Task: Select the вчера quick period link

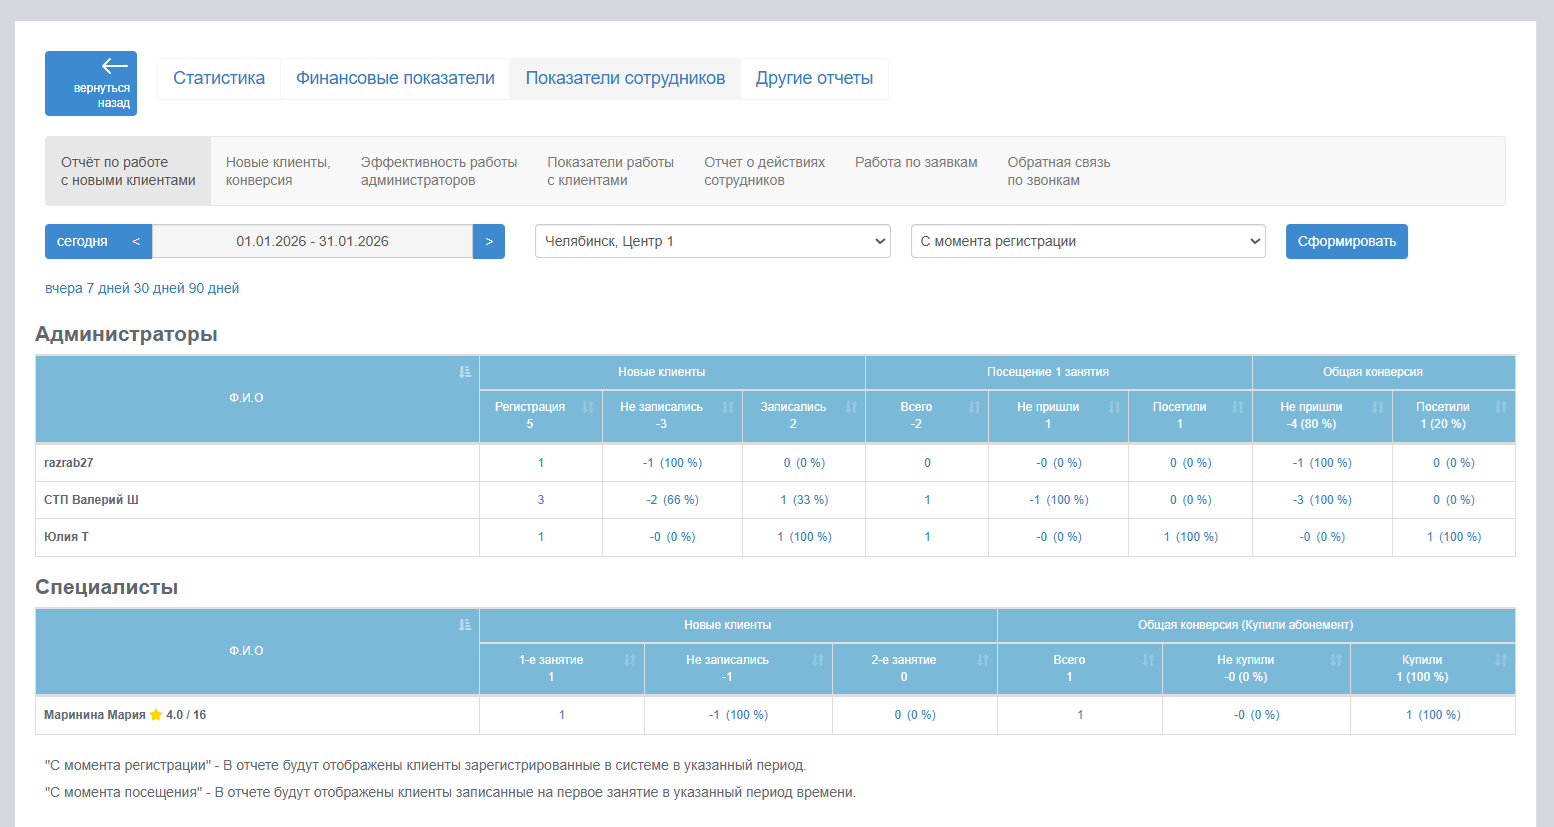Action: pos(63,288)
